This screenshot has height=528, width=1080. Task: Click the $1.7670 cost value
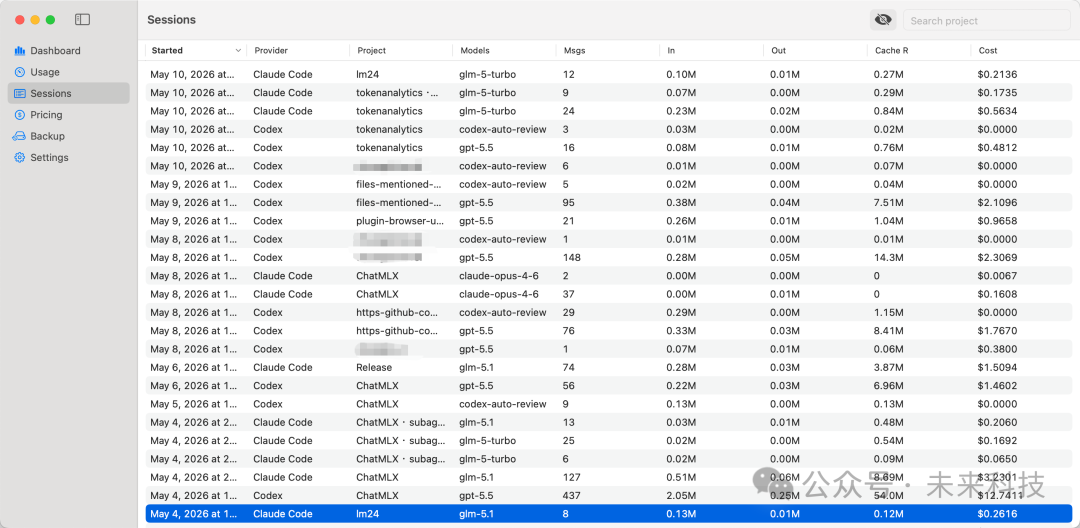(x=997, y=330)
